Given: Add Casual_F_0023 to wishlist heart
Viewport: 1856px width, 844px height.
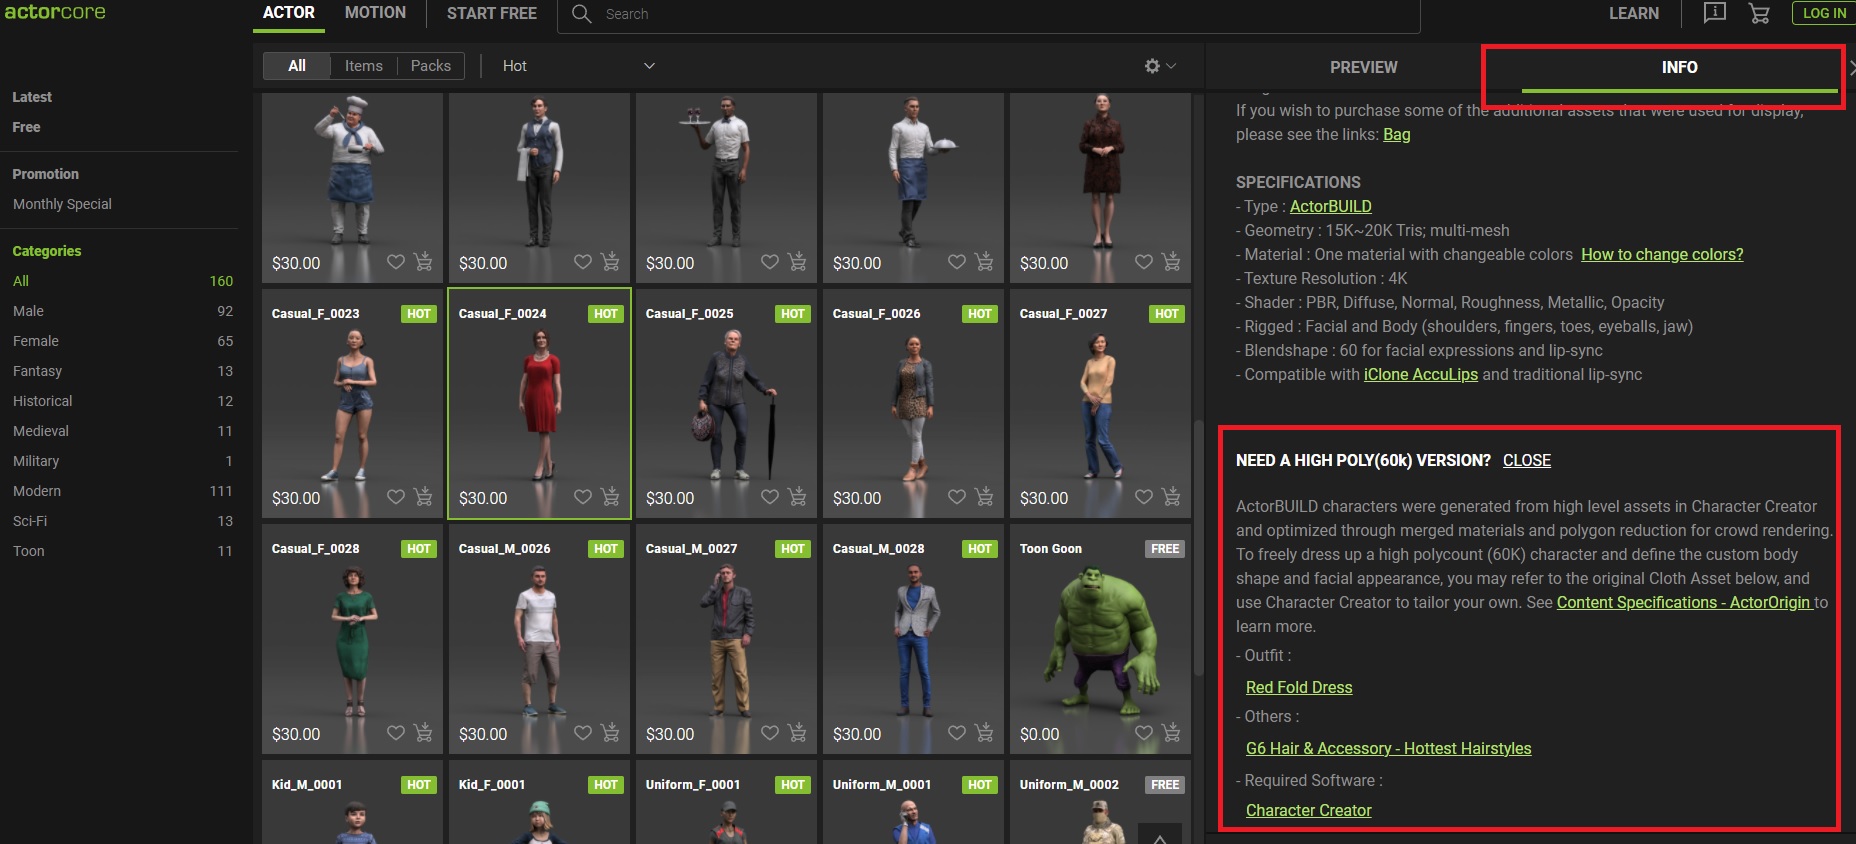Looking at the screenshot, I should coord(396,497).
